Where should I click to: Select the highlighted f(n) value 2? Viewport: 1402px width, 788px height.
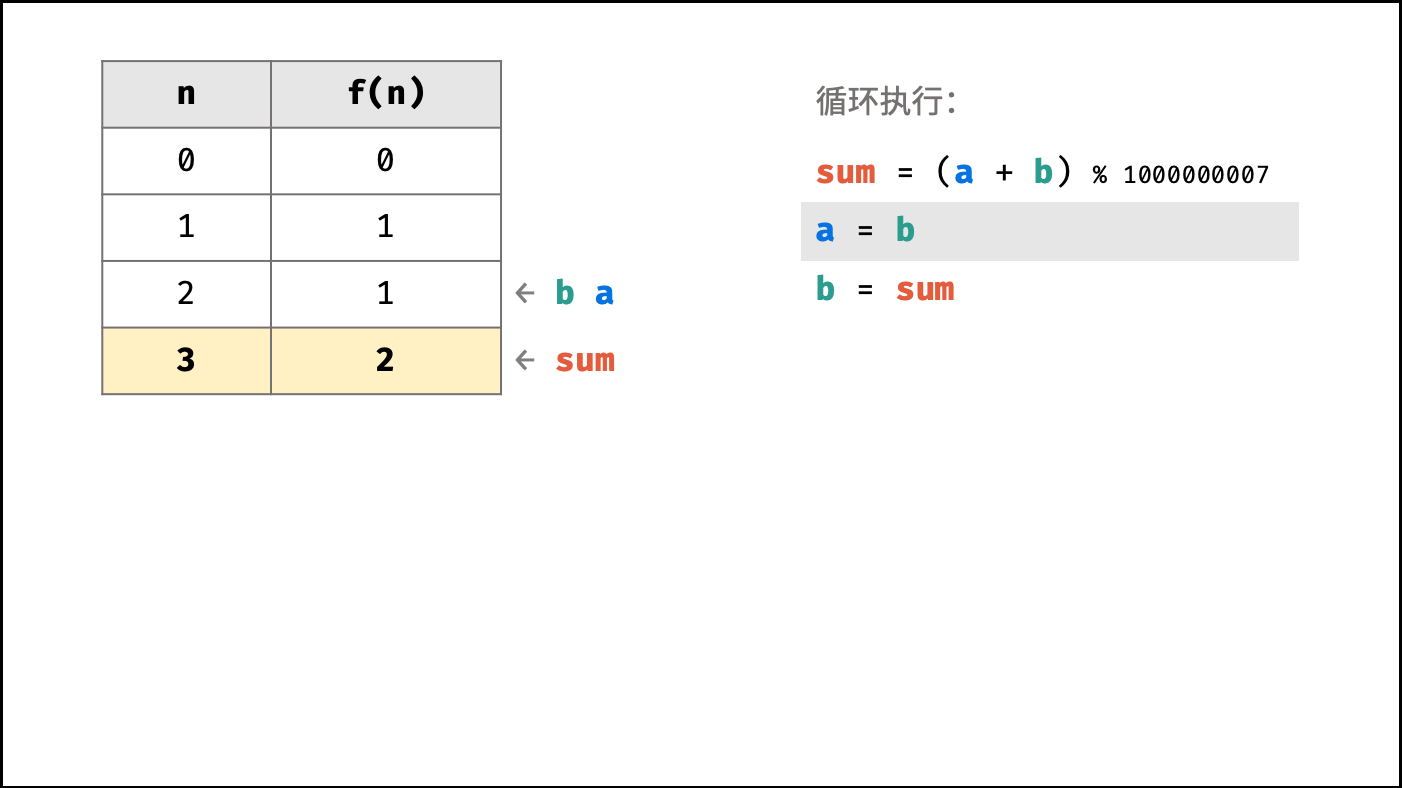click(x=386, y=361)
